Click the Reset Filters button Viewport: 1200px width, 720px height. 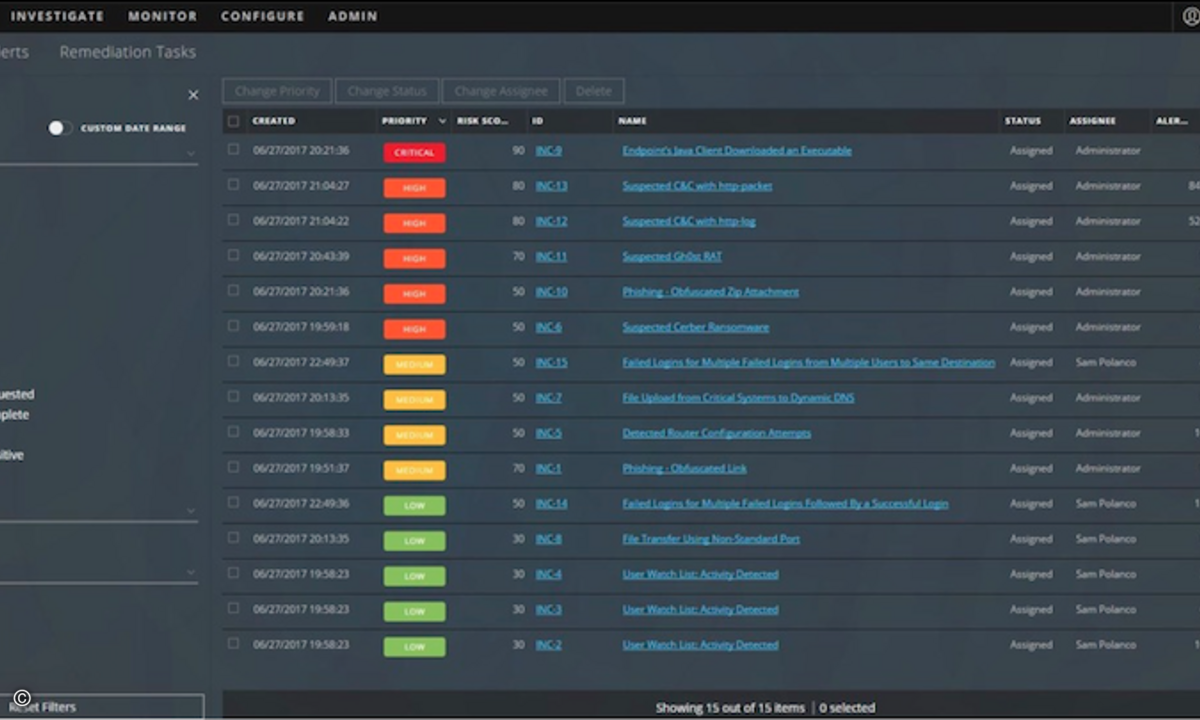click(100, 707)
